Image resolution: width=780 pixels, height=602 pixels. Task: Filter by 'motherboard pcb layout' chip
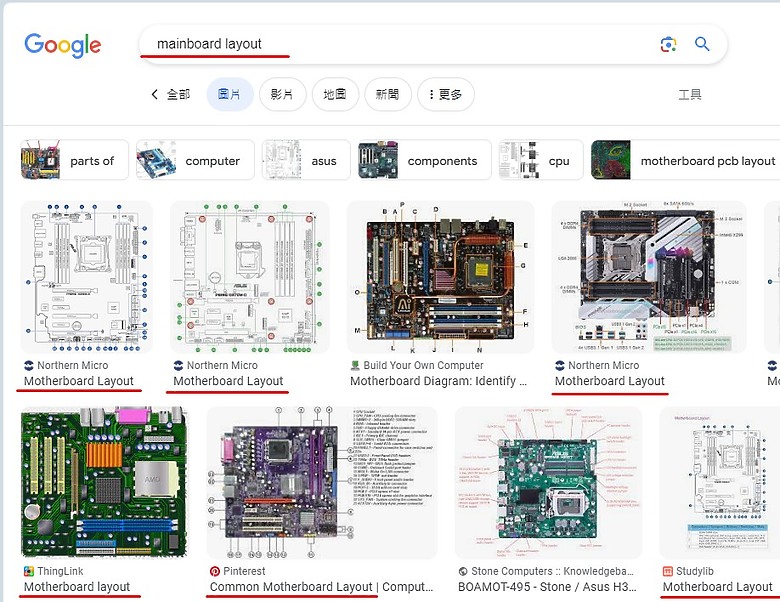(x=685, y=160)
